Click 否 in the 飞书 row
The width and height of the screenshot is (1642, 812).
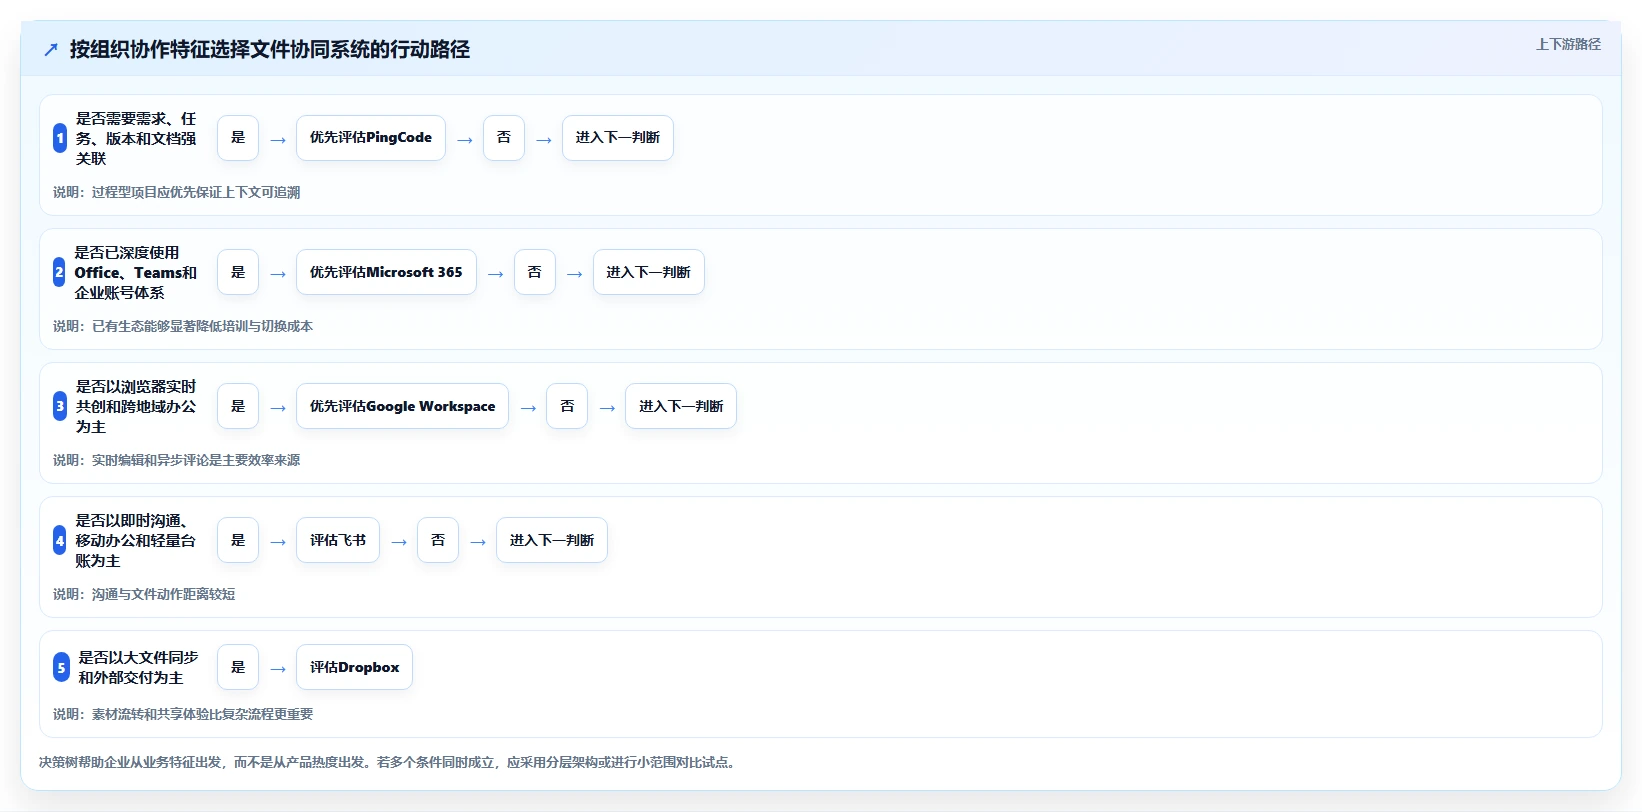(438, 540)
